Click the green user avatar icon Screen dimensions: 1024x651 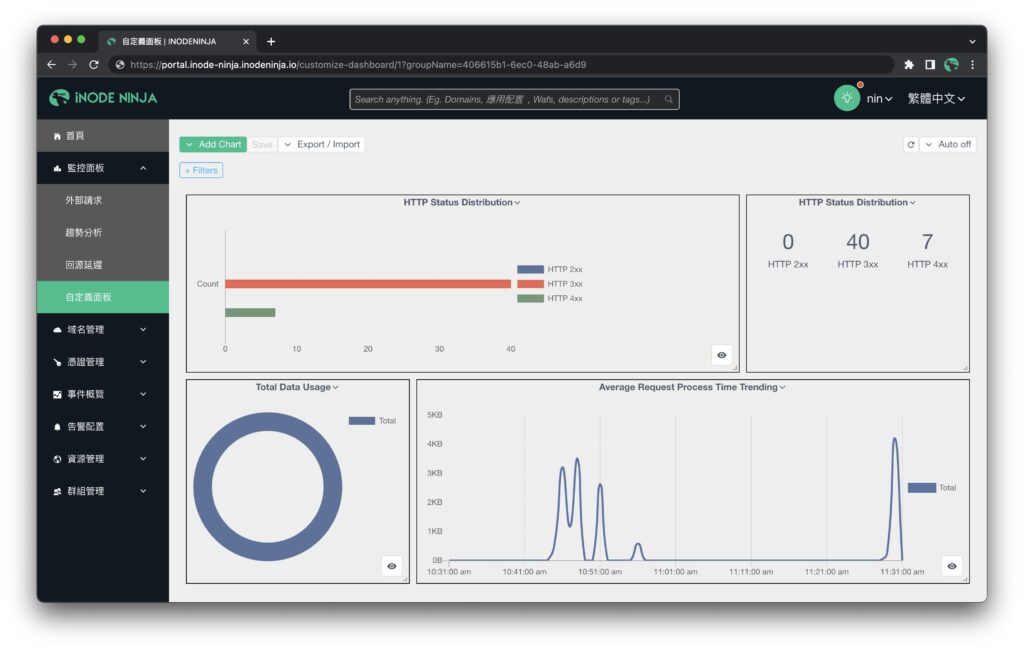846,99
